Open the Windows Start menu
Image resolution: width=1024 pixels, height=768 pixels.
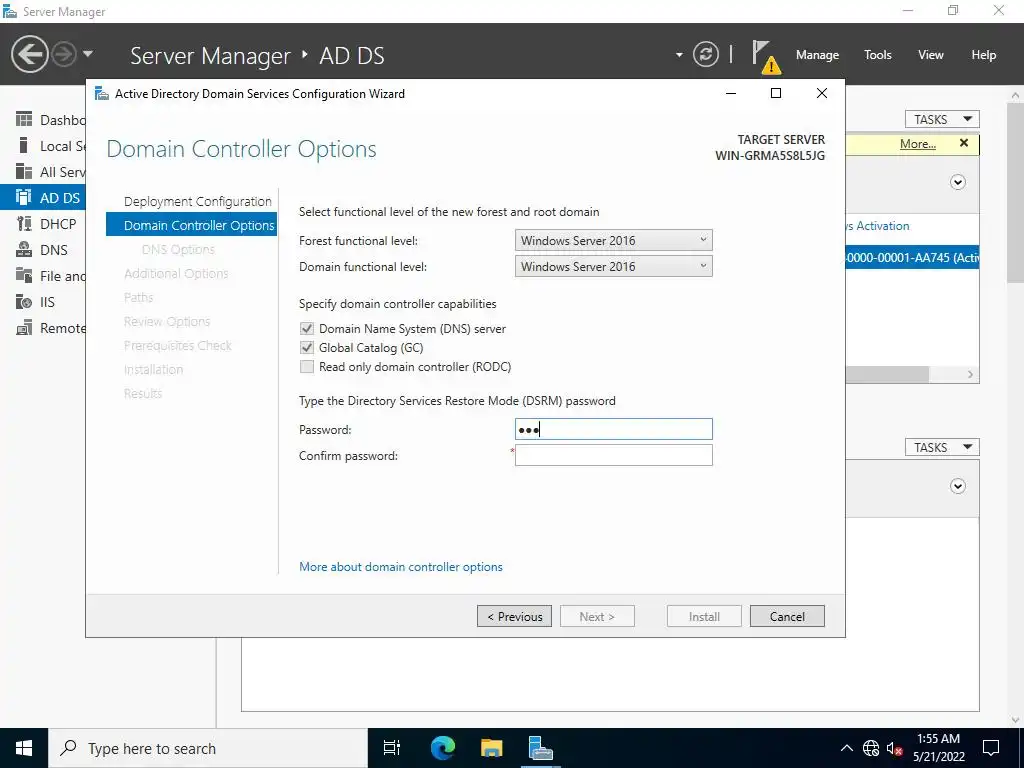click(x=24, y=748)
